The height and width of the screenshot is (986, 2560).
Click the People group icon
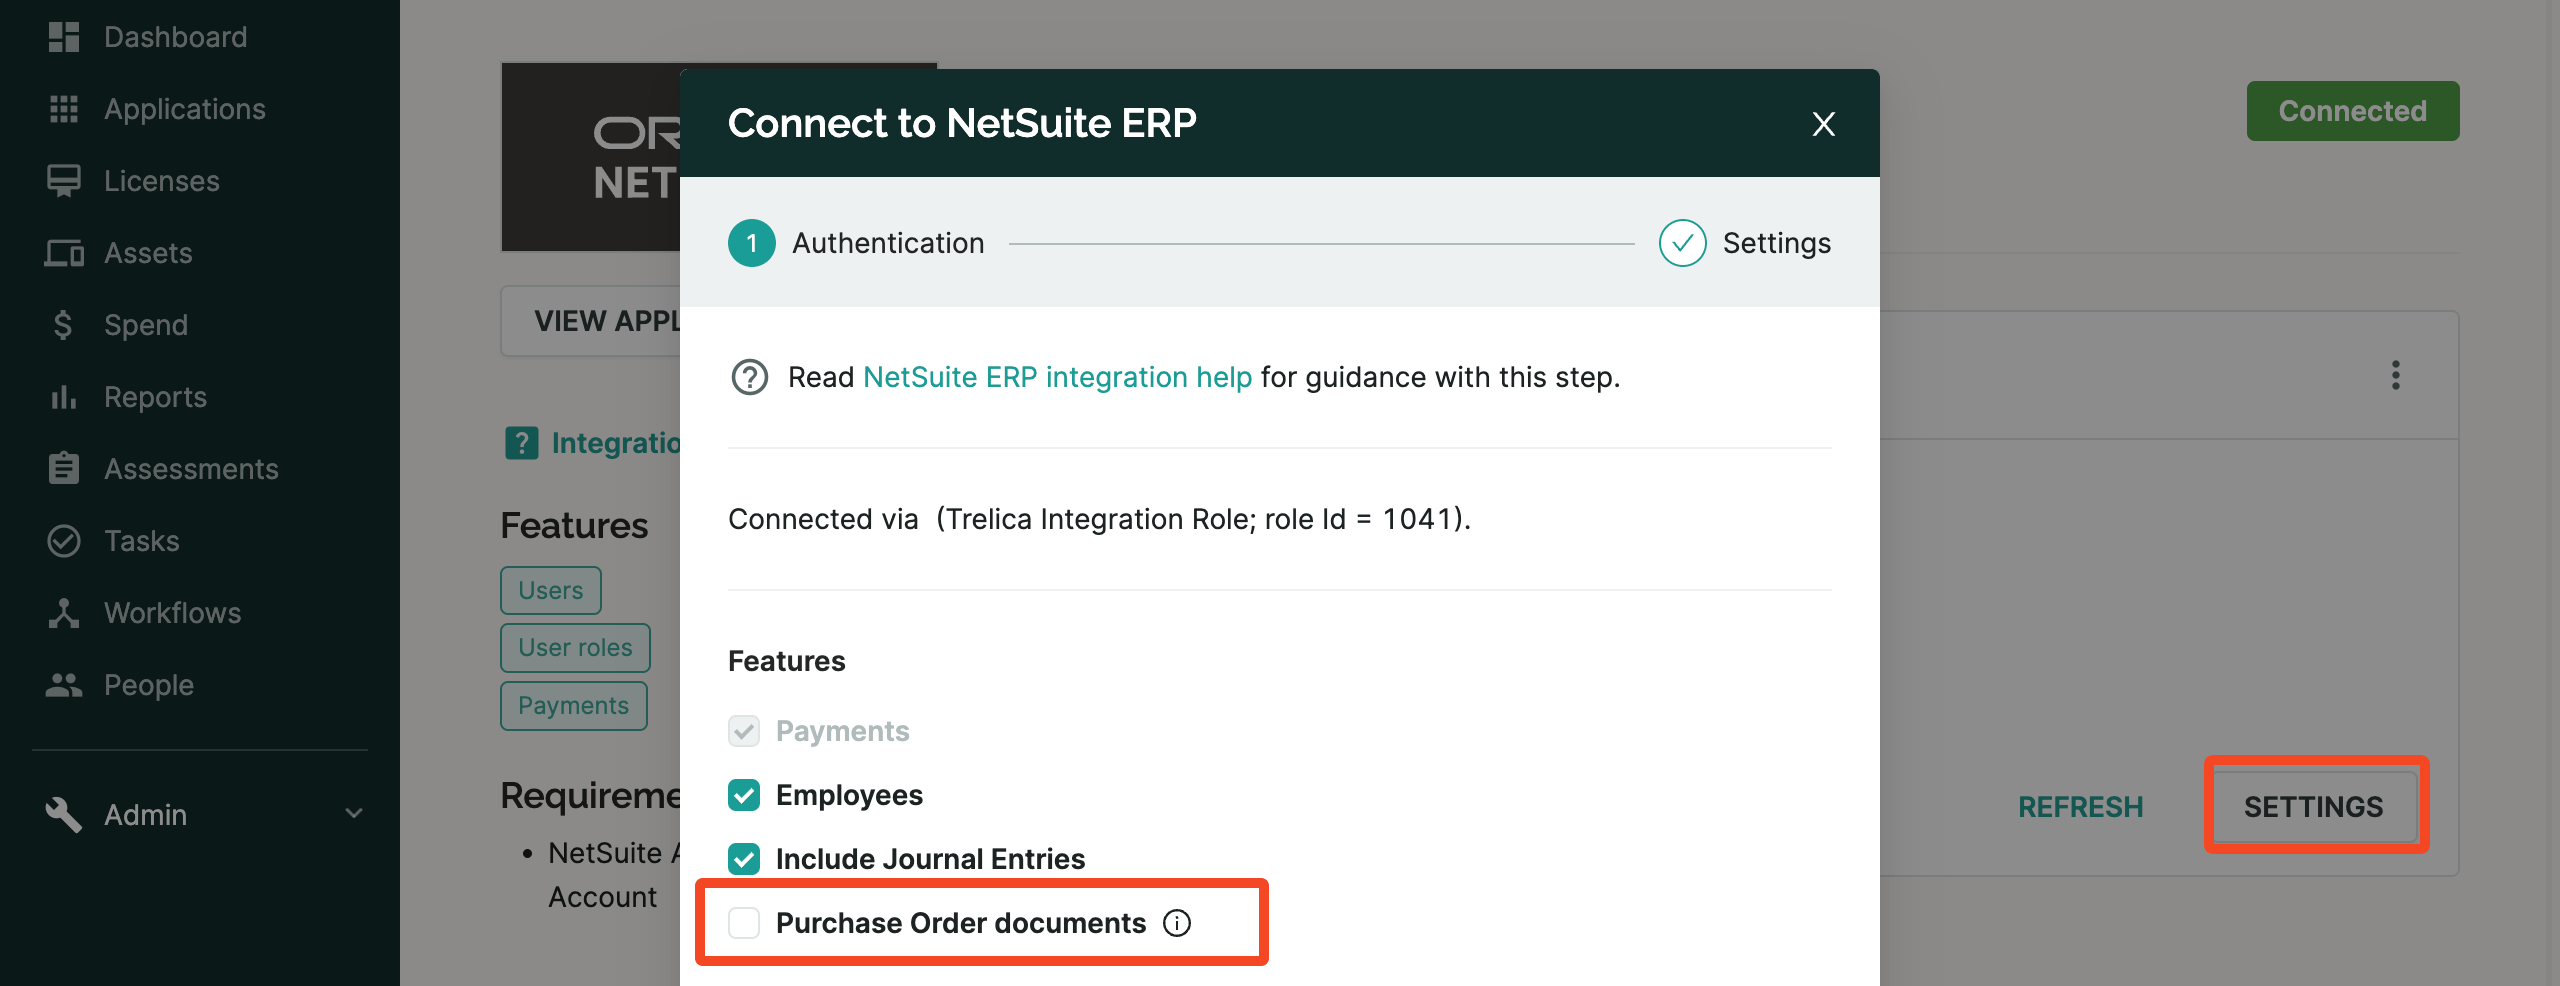(x=64, y=685)
